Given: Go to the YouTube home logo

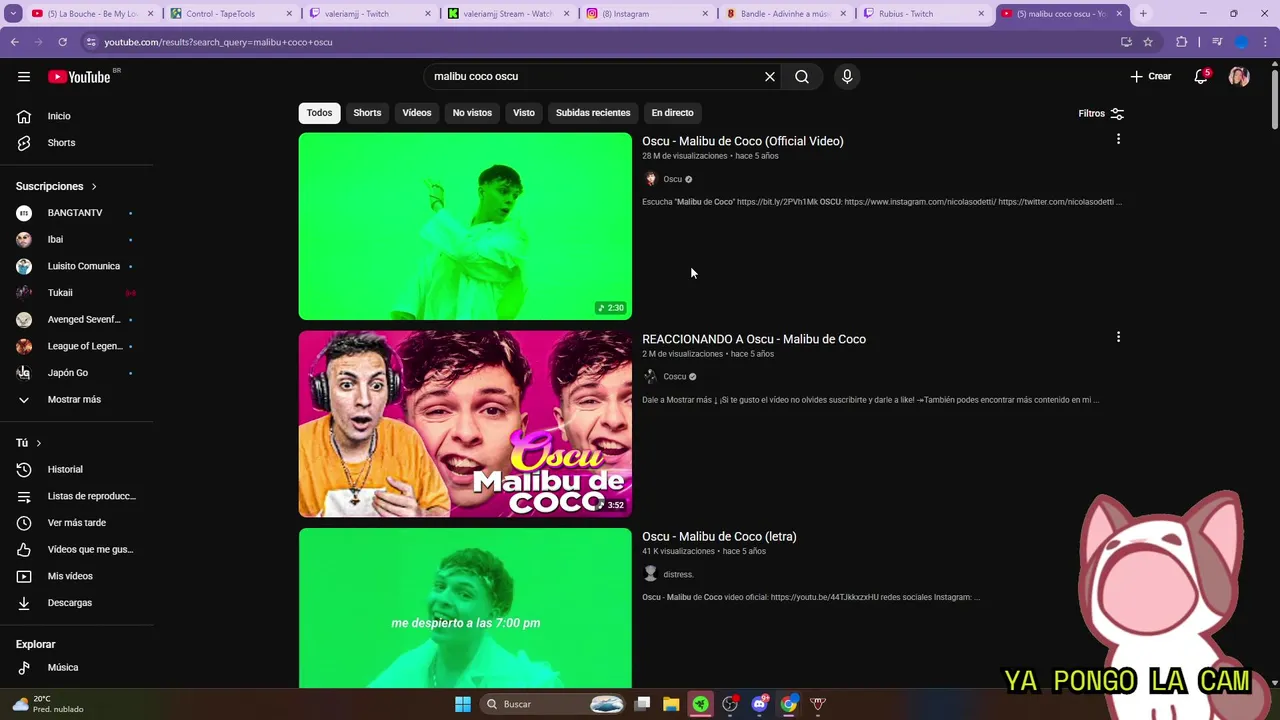Looking at the screenshot, I should coord(79,77).
